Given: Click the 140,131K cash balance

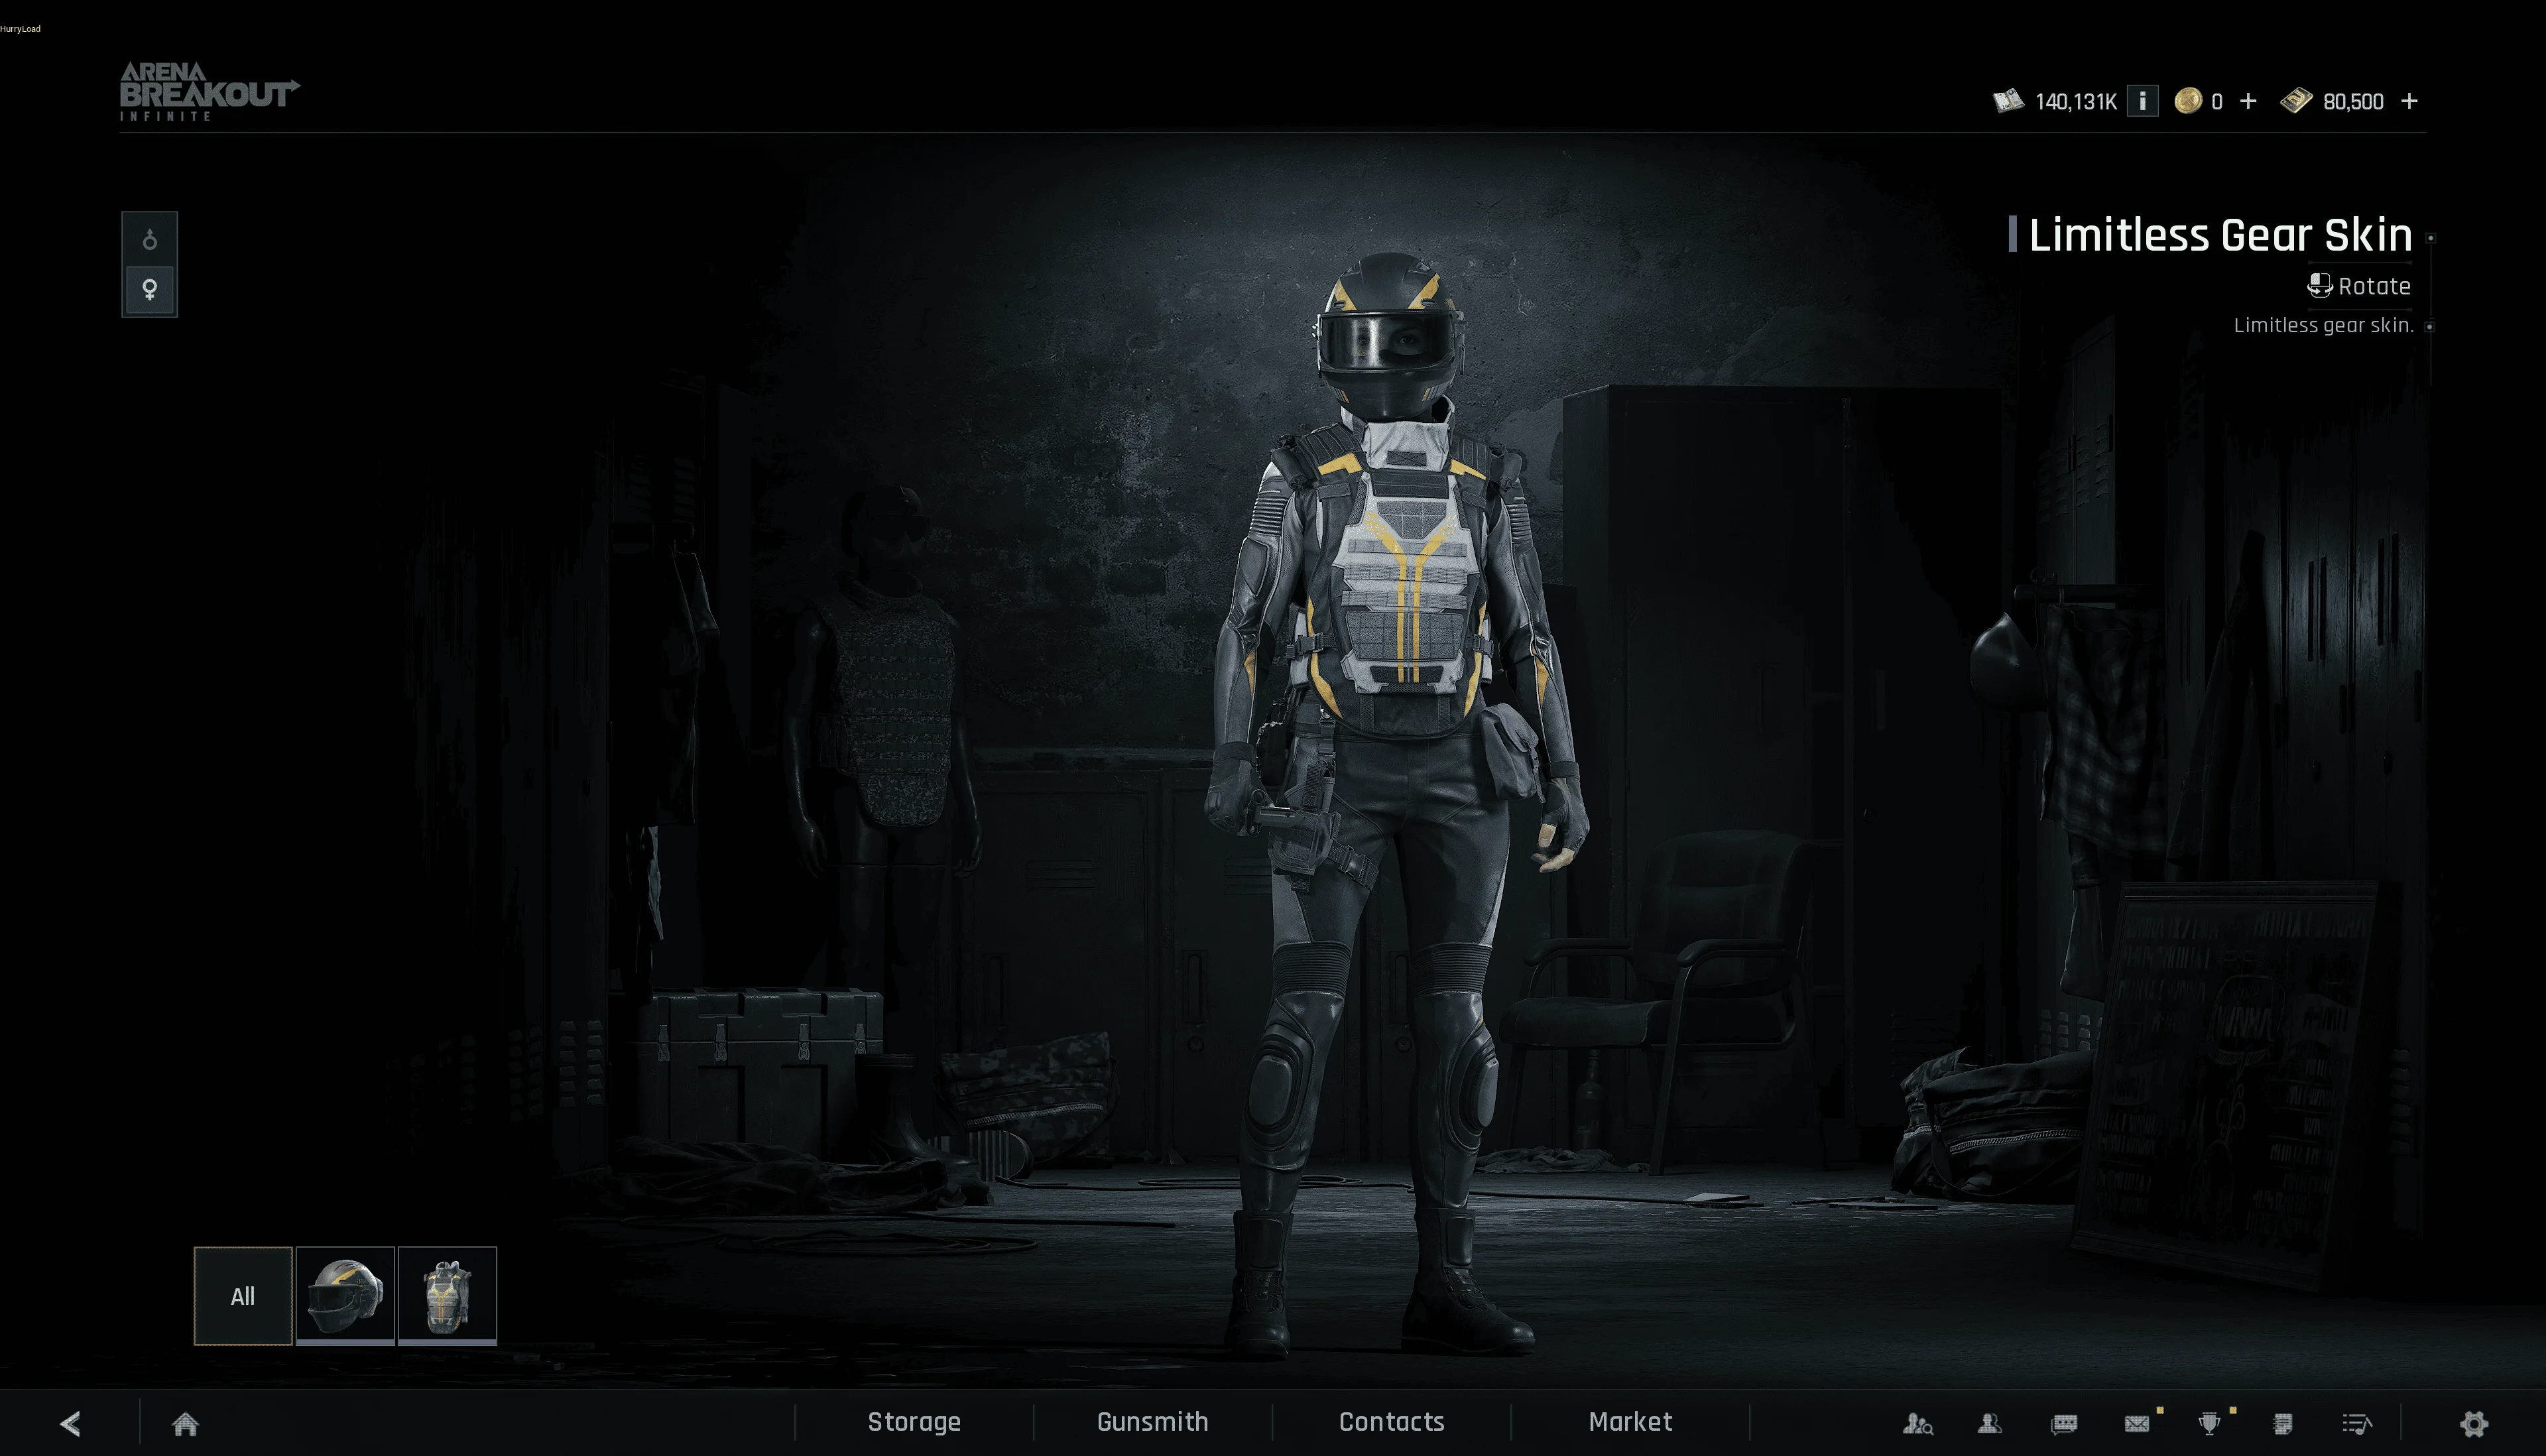Looking at the screenshot, I should coord(2076,102).
